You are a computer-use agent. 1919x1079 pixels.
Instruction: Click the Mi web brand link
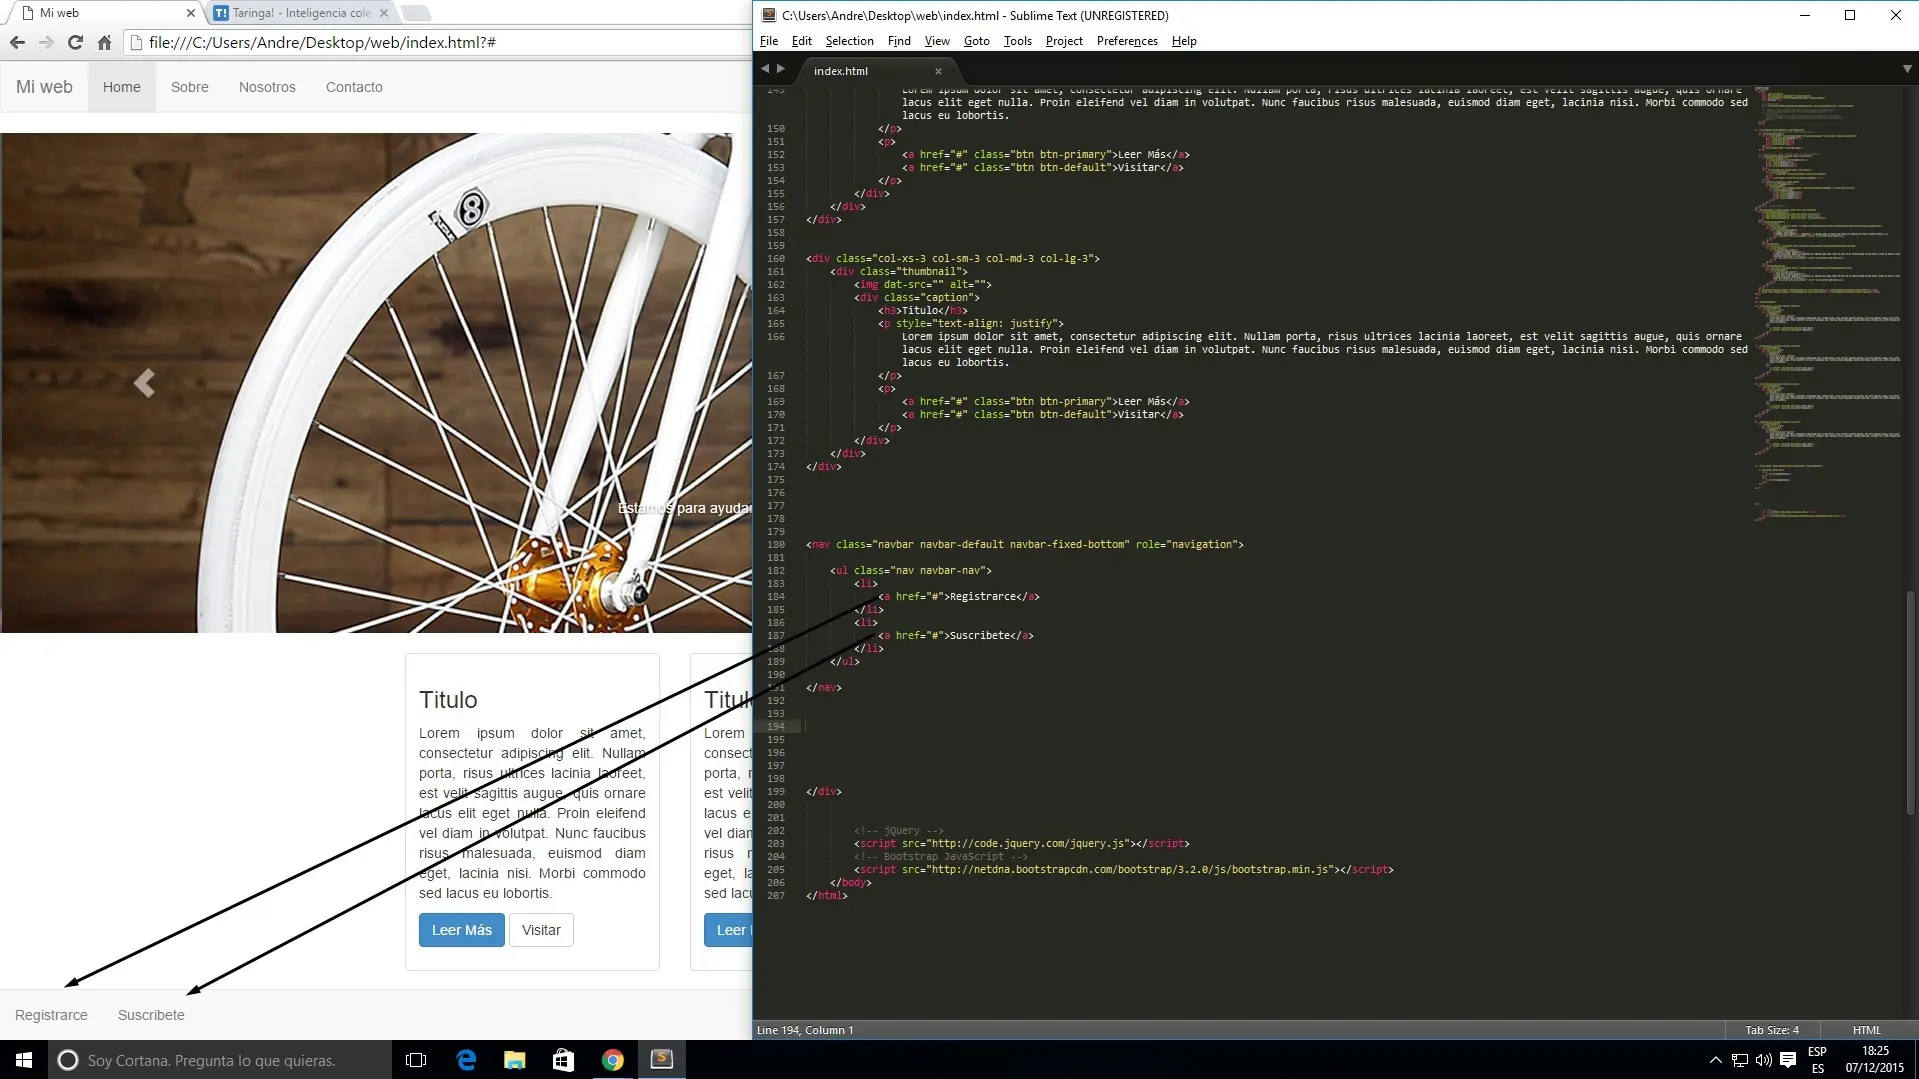click(44, 87)
